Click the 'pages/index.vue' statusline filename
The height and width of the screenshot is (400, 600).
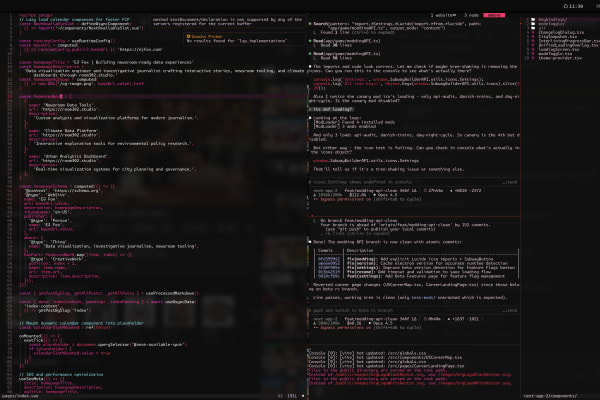20,396
